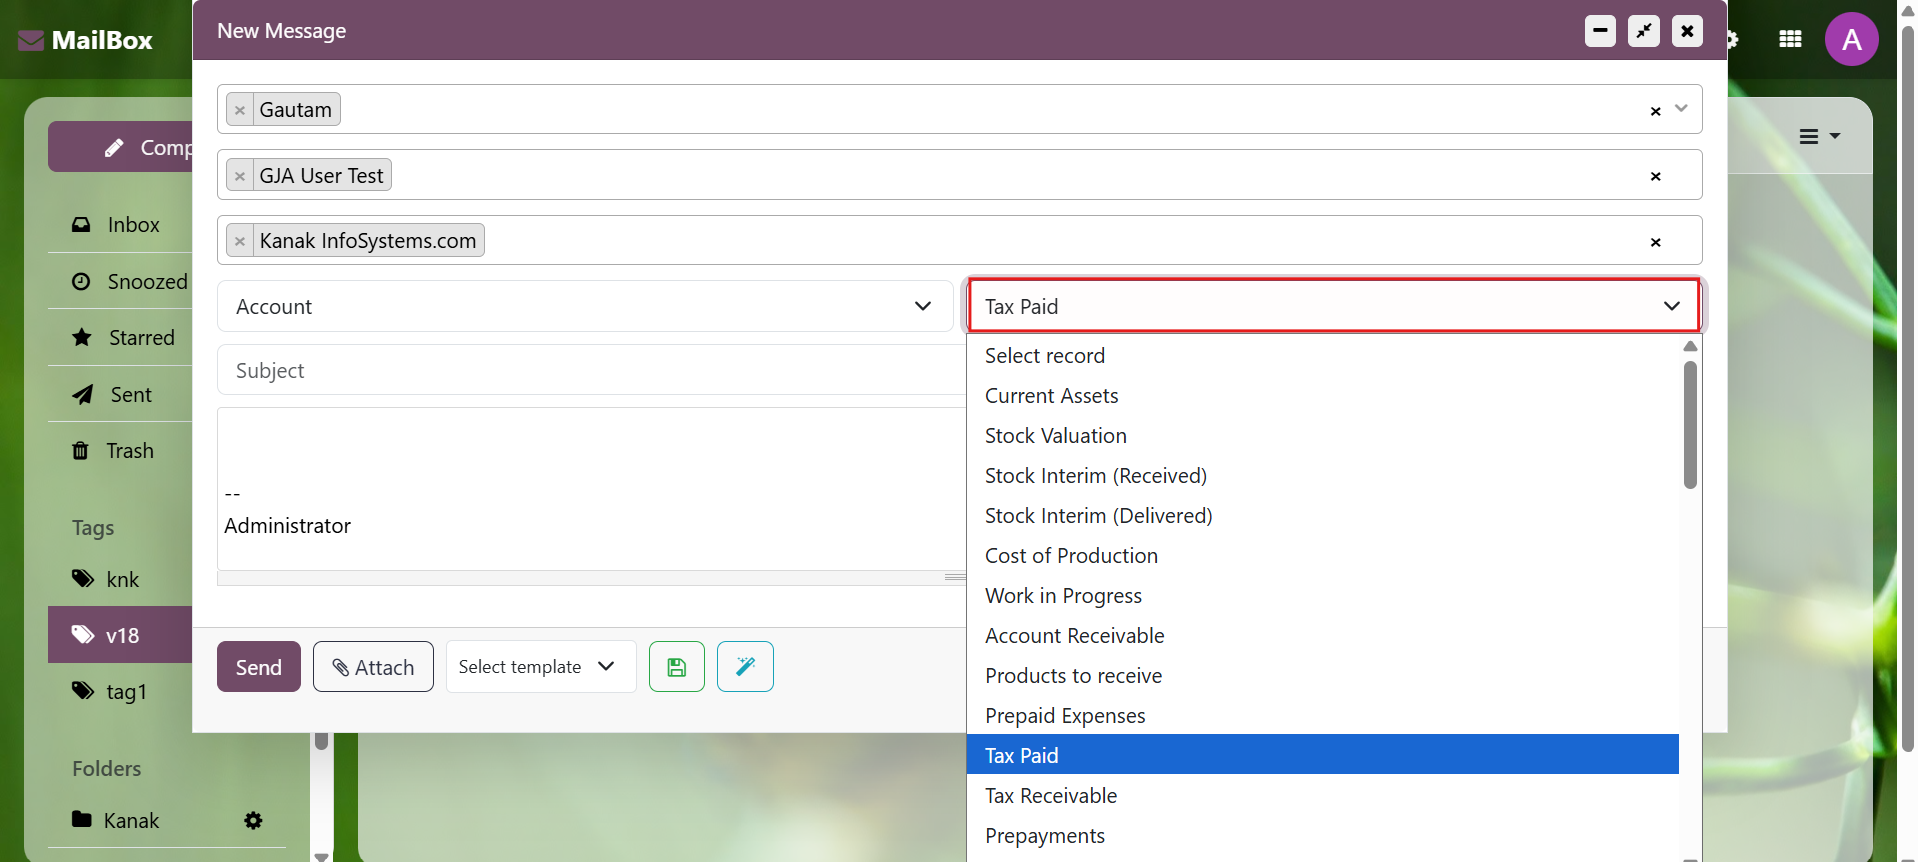Choose Stock Interim (Received) option
This screenshot has width=1918, height=862.
[x=1323, y=476]
